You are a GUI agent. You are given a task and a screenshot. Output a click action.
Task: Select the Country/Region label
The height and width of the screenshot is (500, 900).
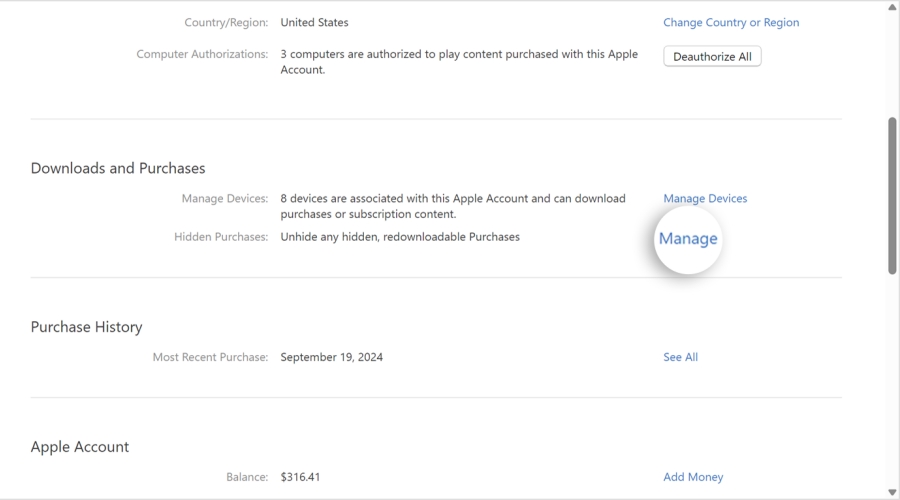click(x=226, y=22)
